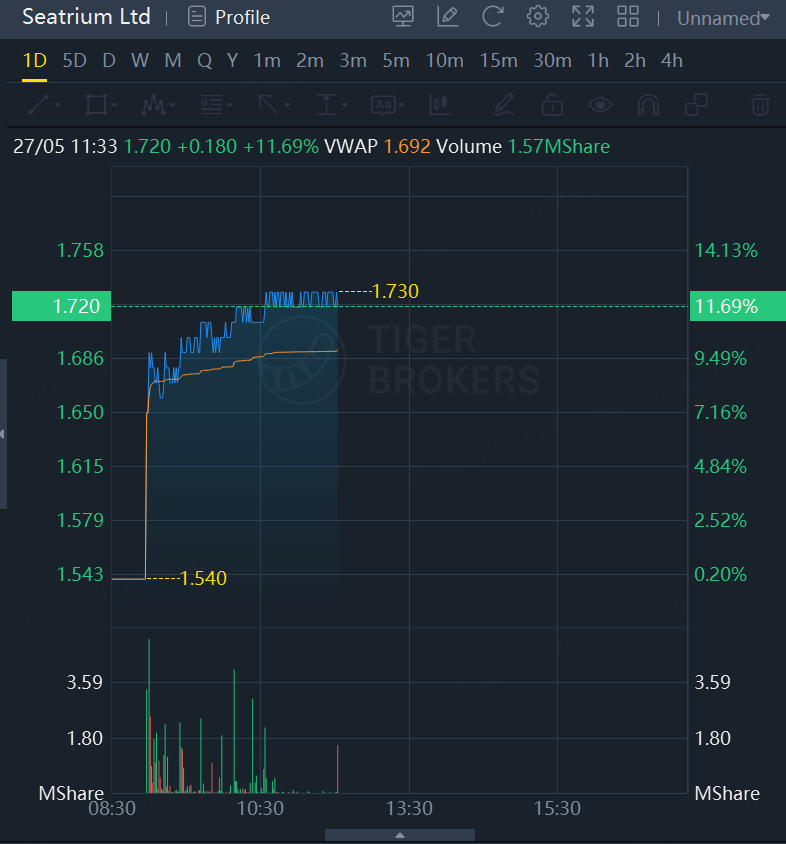Toggle drawing visibility eye icon
Image resolution: width=786 pixels, height=844 pixels.
(x=600, y=104)
